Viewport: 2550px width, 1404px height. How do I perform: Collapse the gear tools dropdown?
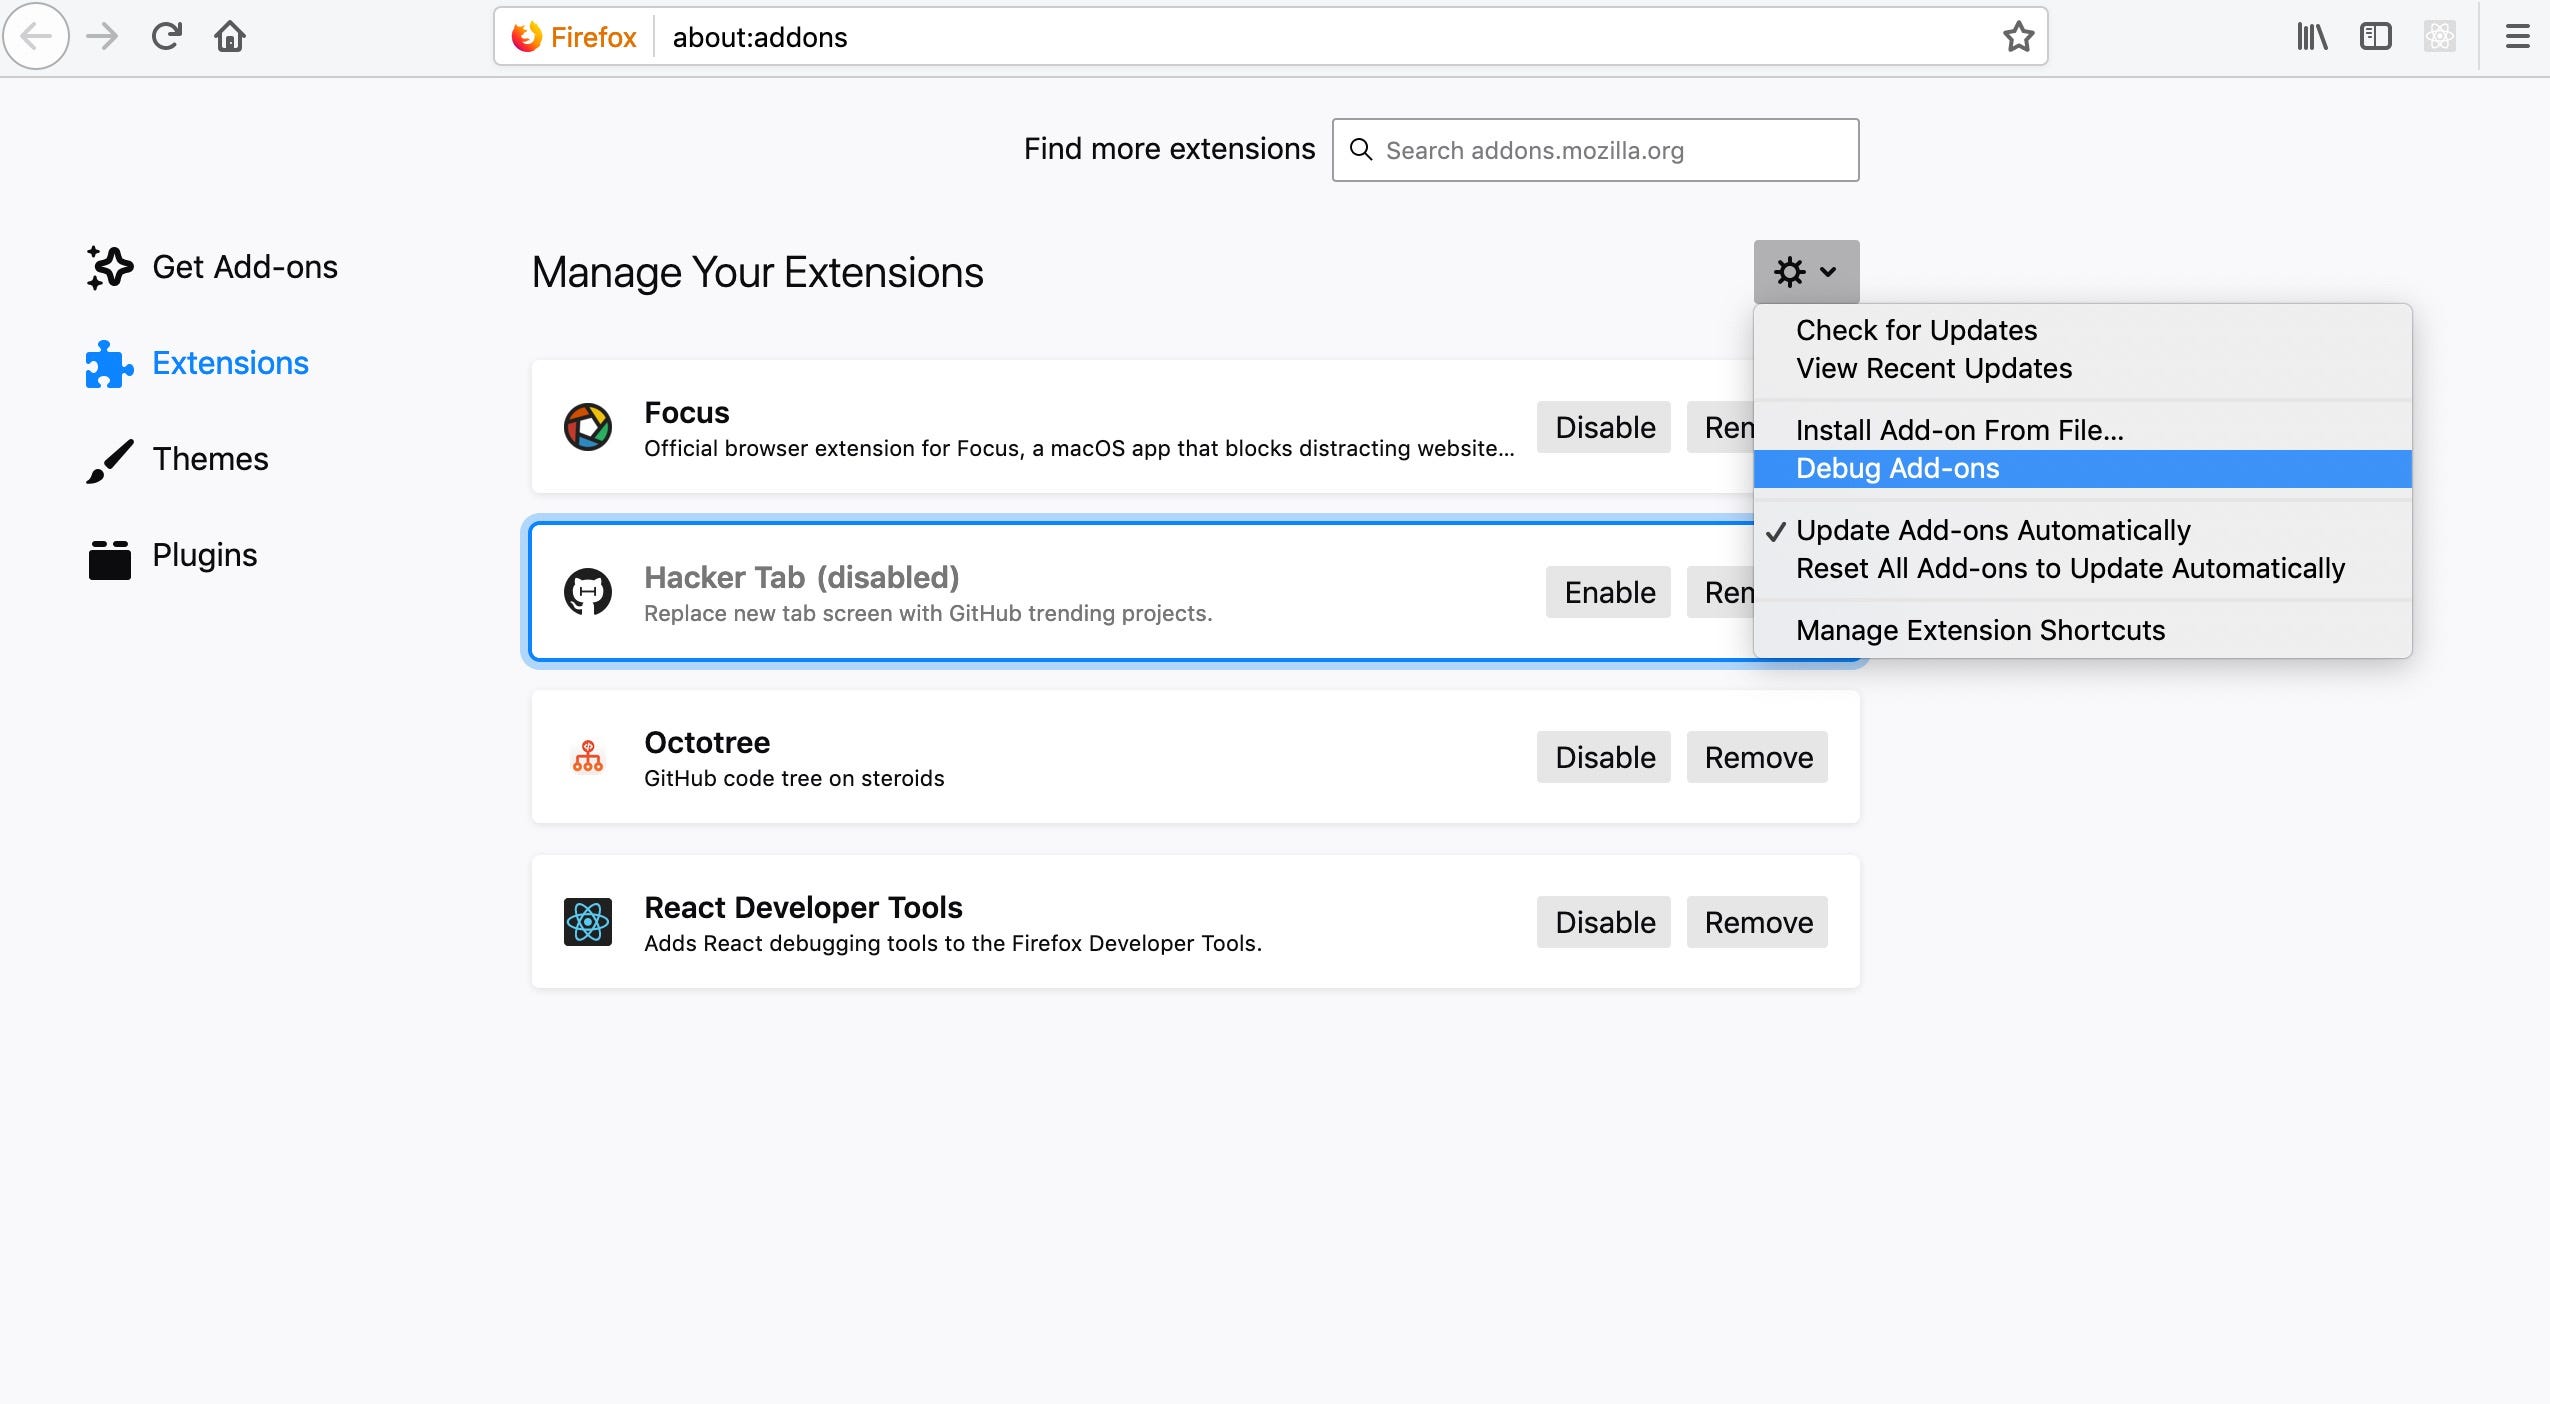click(1806, 272)
